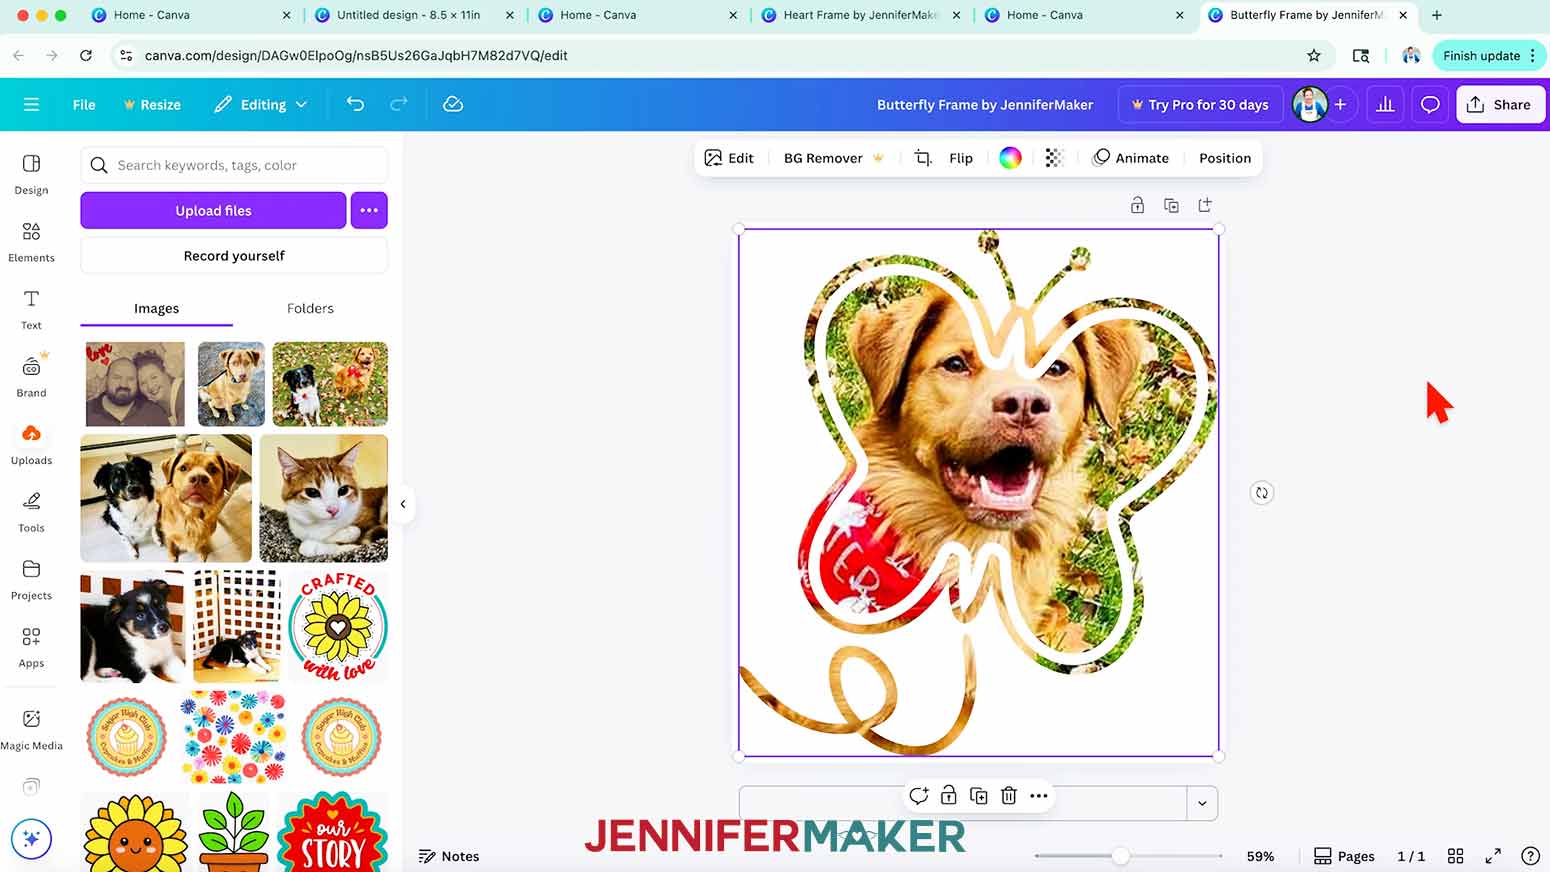The image size is (1550, 872).
Task: Open the Elements sidebar panel
Action: [x=31, y=242]
